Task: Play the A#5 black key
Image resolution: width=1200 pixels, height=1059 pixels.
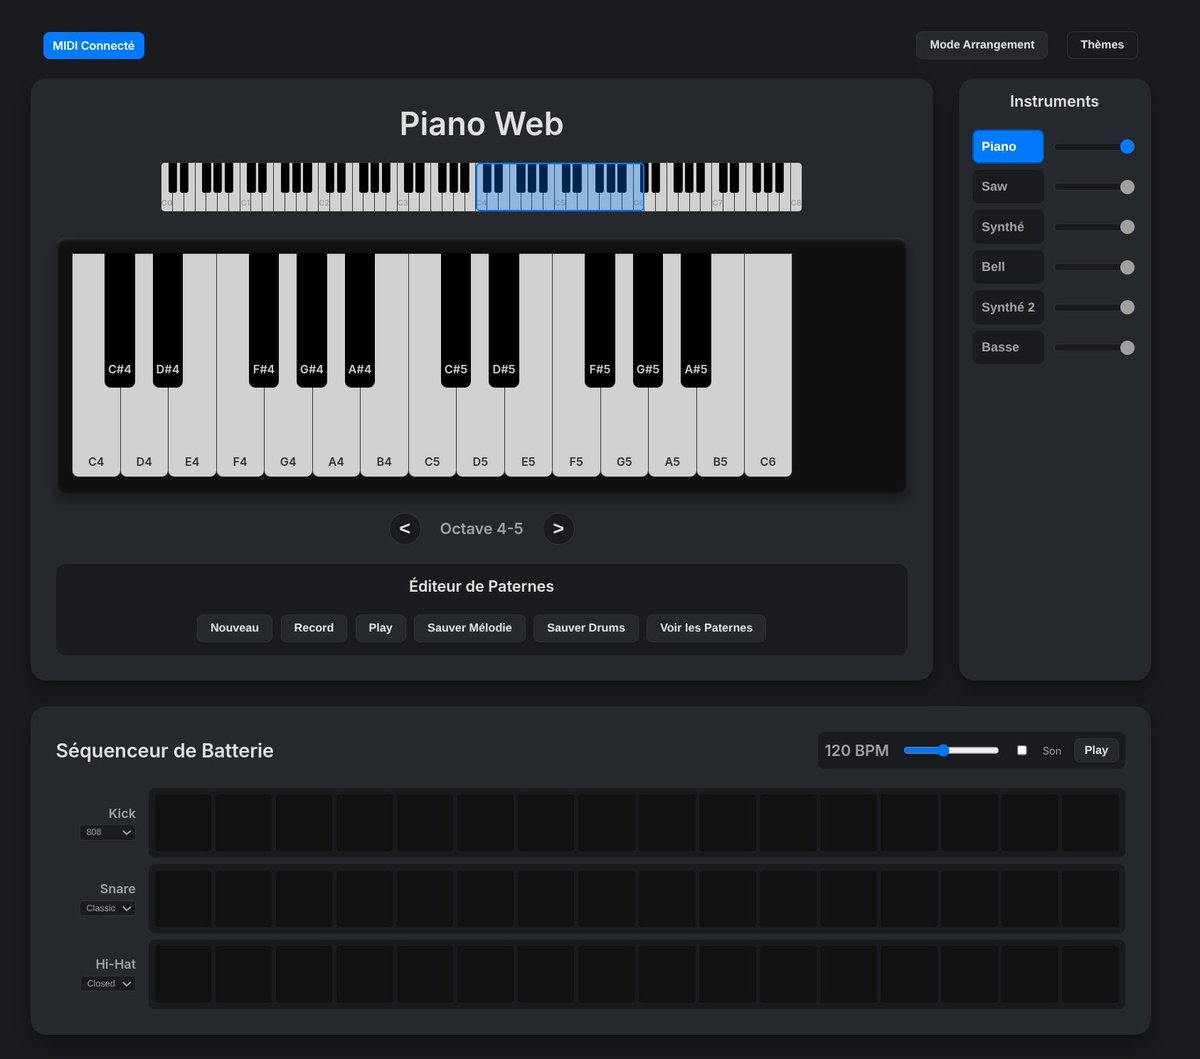Action: click(x=696, y=320)
